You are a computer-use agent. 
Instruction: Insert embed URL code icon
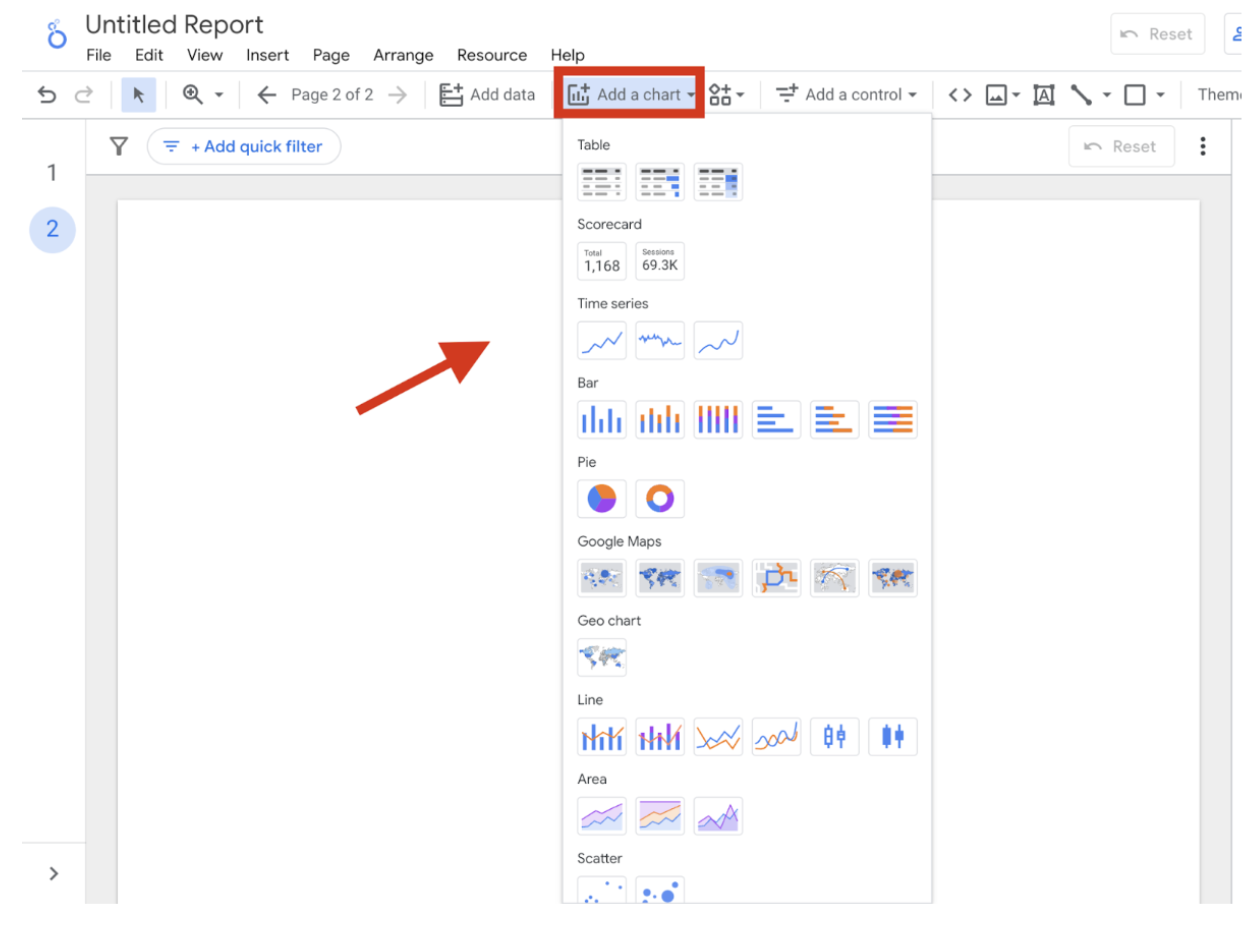(x=960, y=95)
